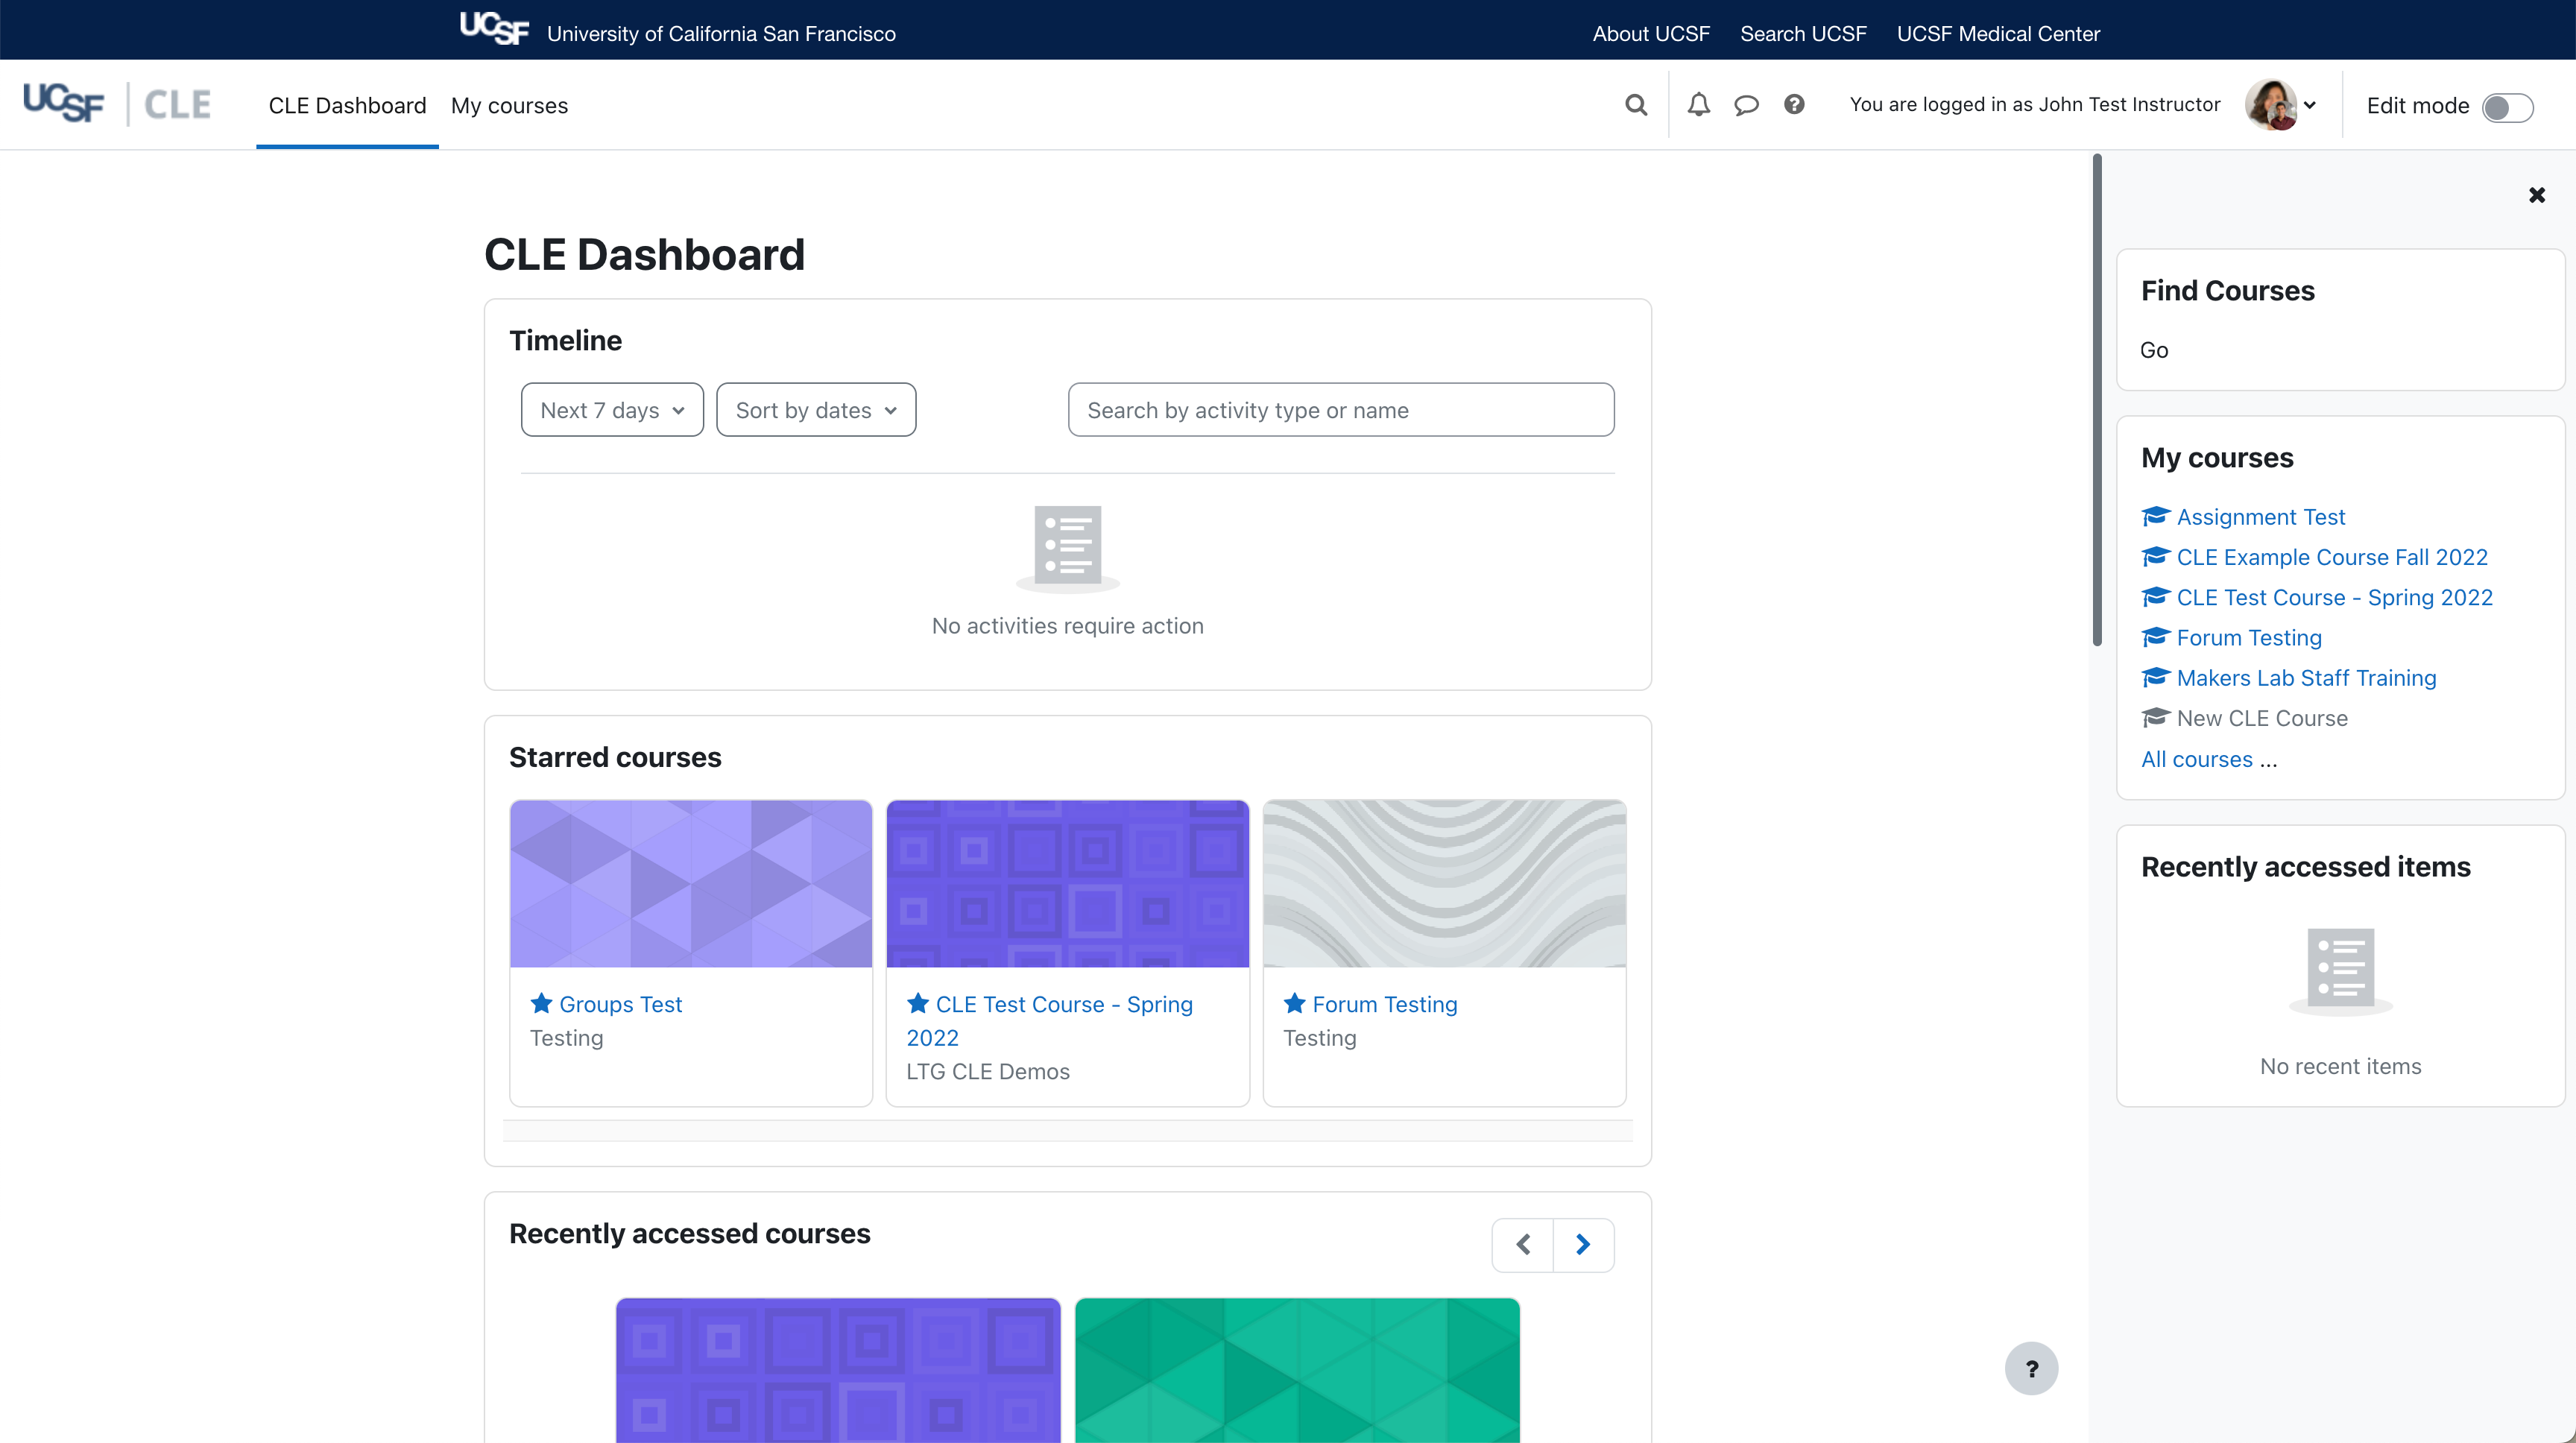This screenshot has height=1443, width=2576.
Task: Click graduation cap icon next to Assignment Test
Action: tap(2155, 516)
